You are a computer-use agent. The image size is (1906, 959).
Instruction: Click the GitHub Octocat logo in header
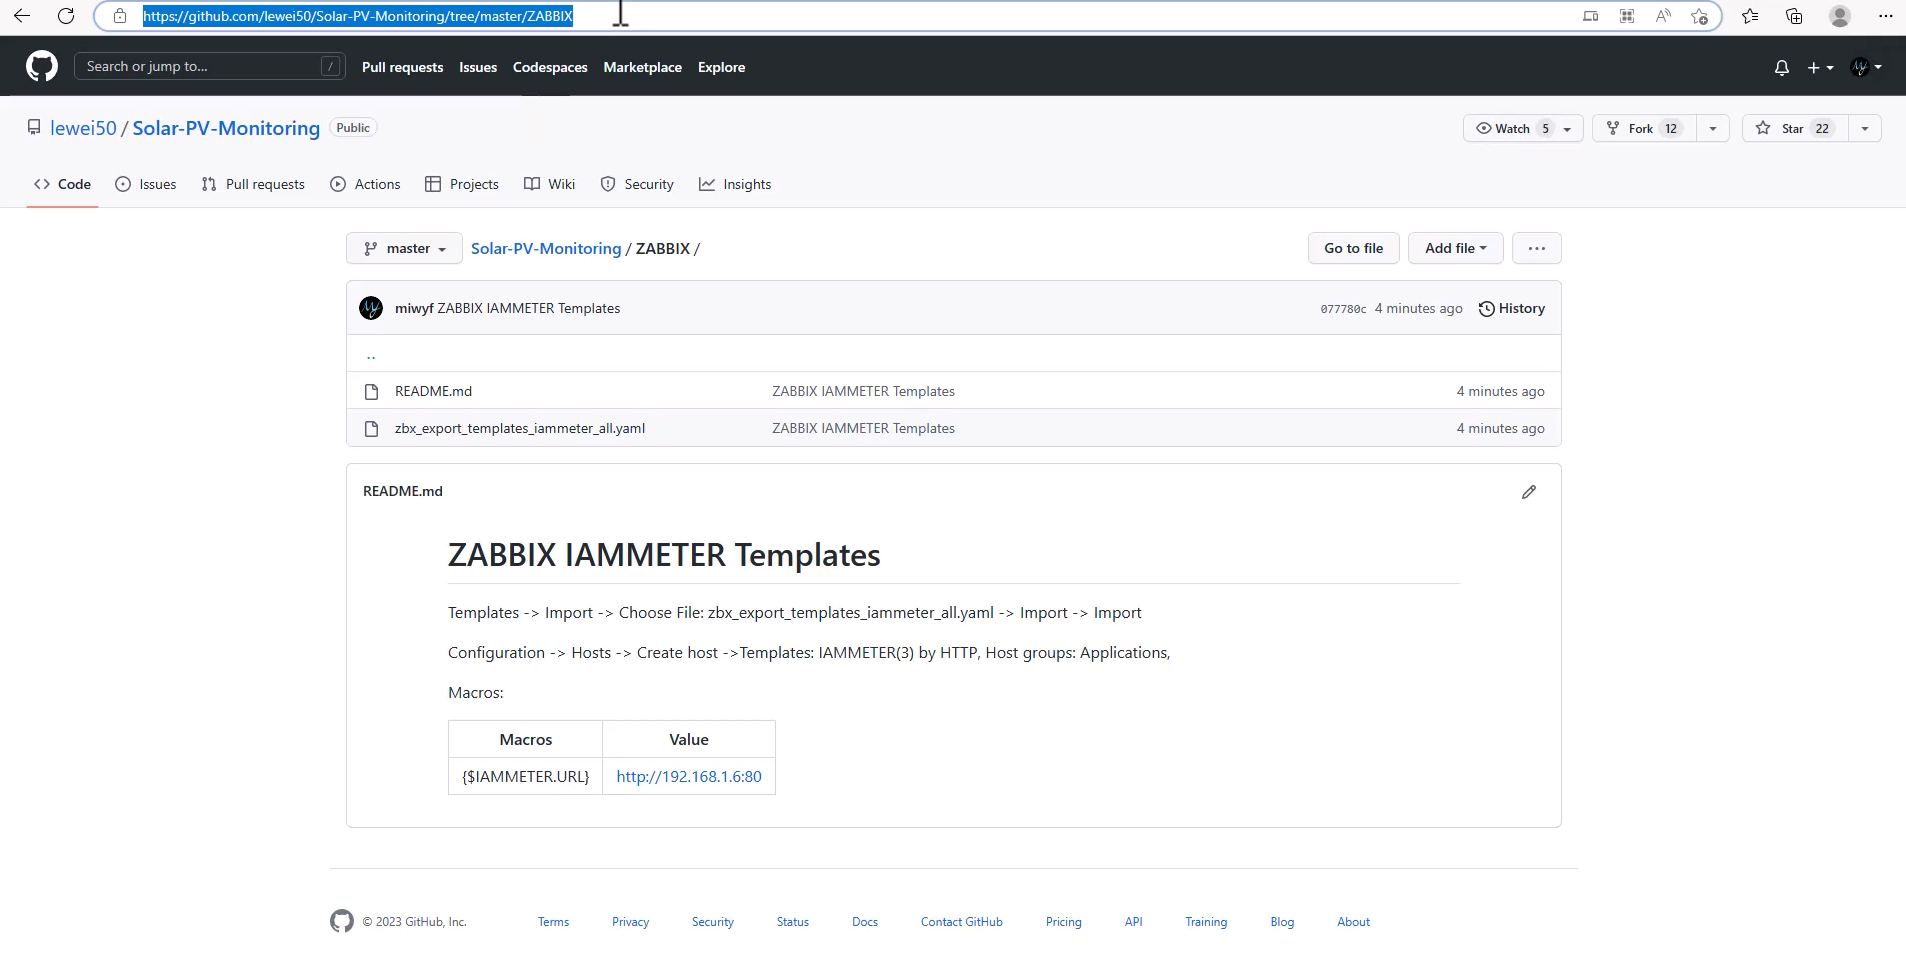[42, 67]
